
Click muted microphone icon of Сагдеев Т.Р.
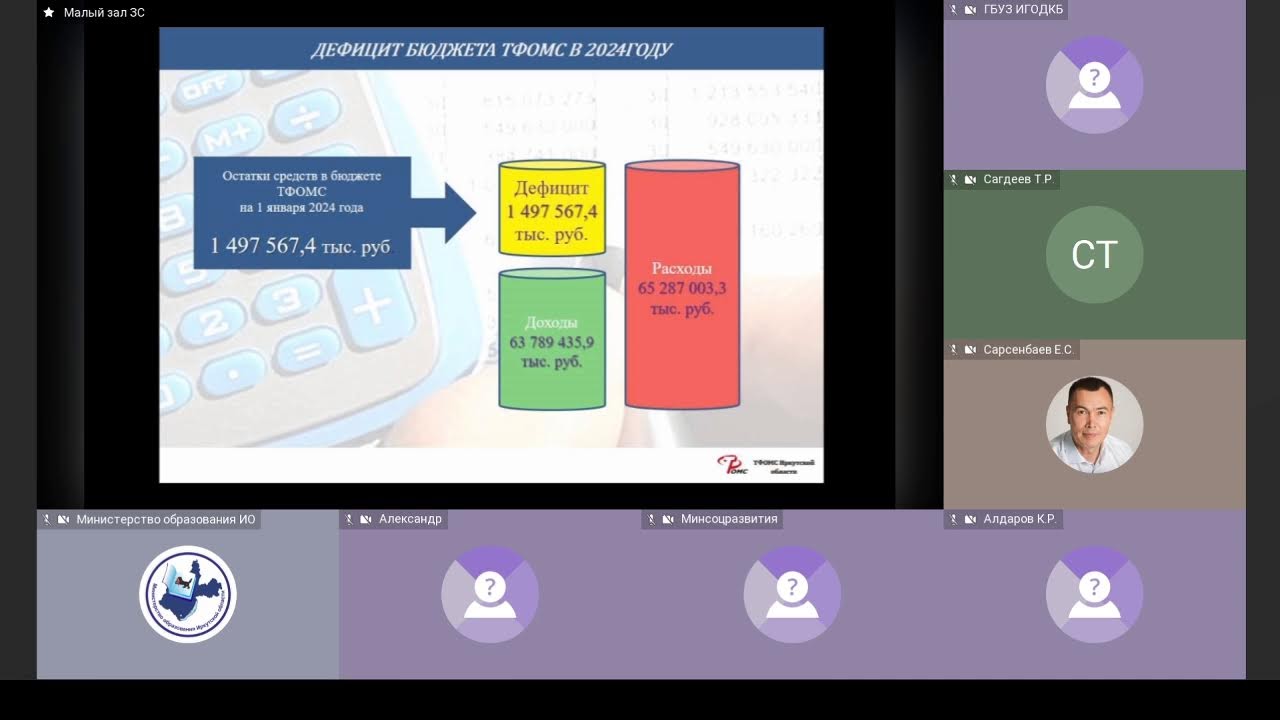click(954, 180)
